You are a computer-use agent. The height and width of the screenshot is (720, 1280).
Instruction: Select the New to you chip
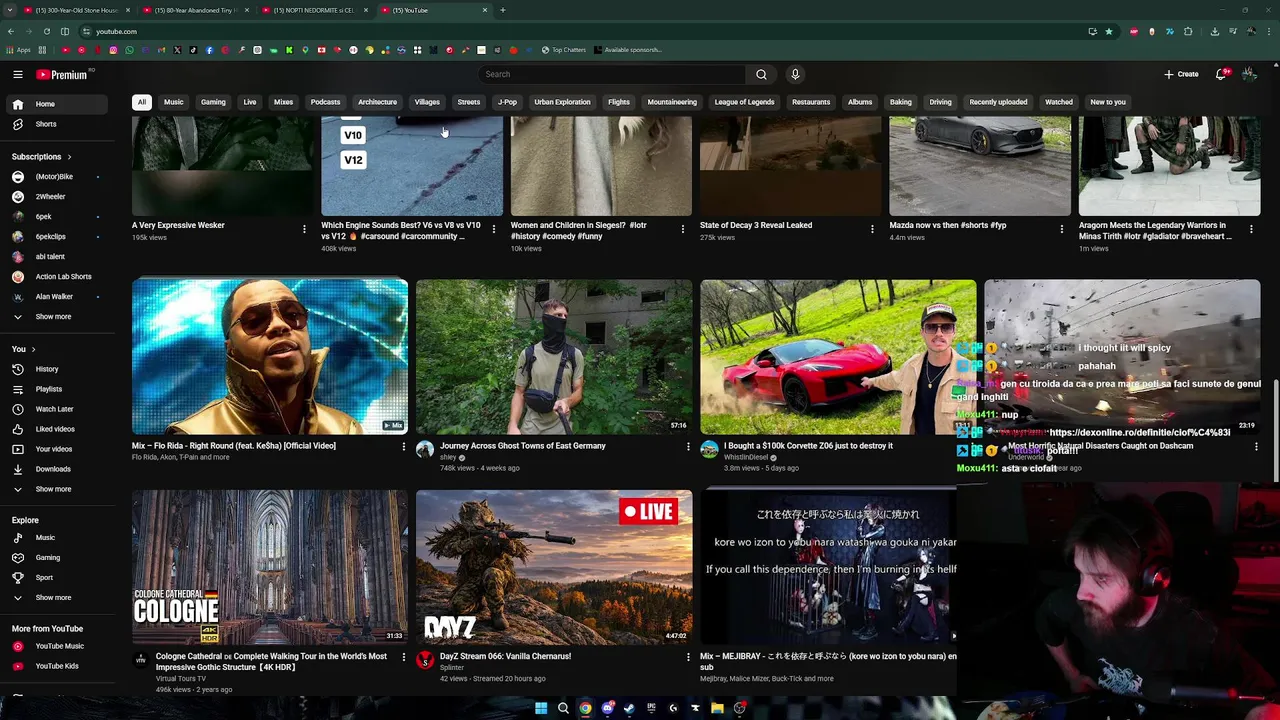coord(1107,102)
